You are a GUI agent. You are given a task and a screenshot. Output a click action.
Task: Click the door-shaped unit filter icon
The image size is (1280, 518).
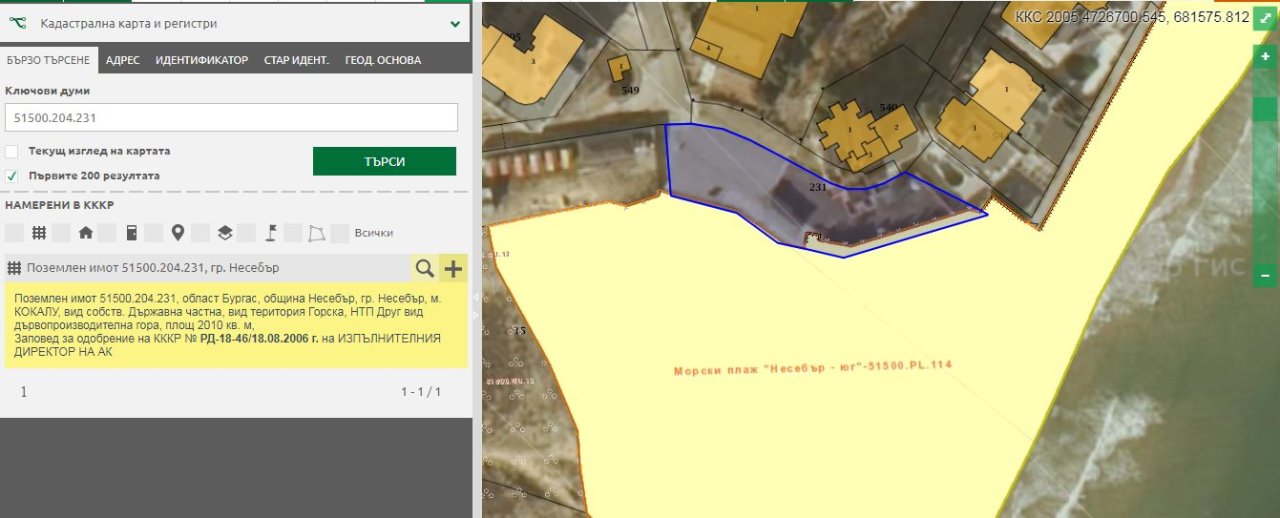131,233
